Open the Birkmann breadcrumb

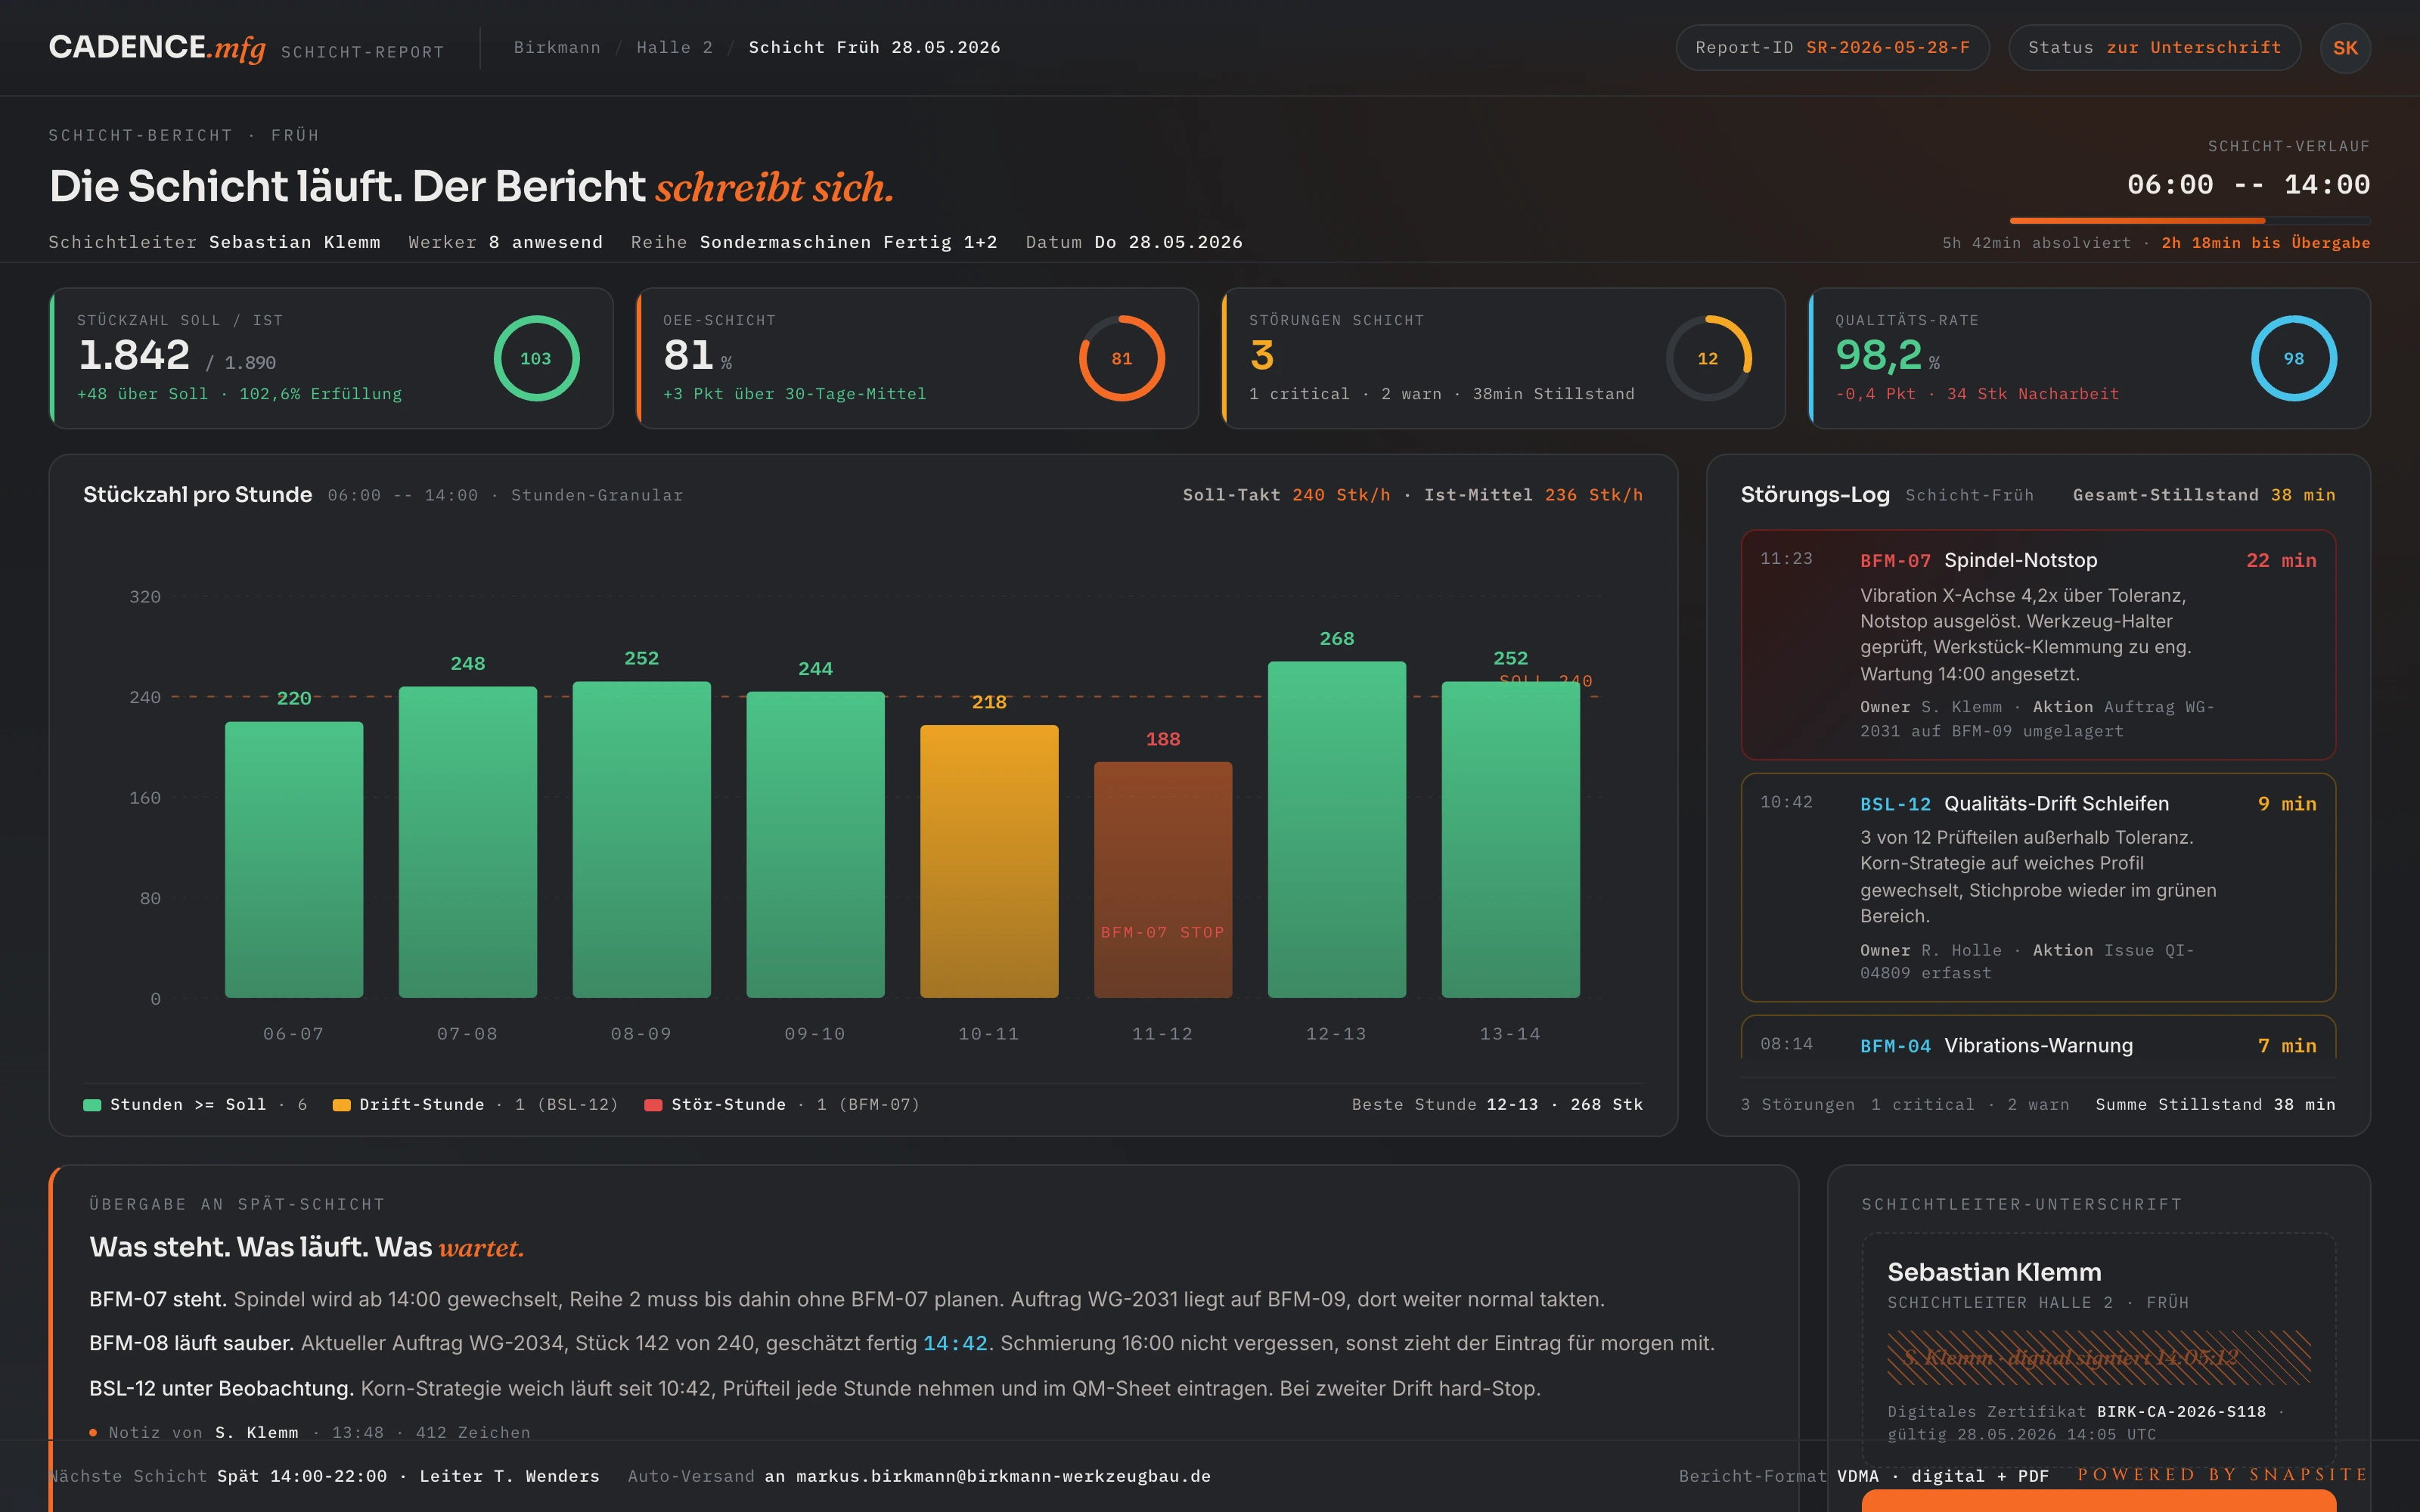coord(557,48)
